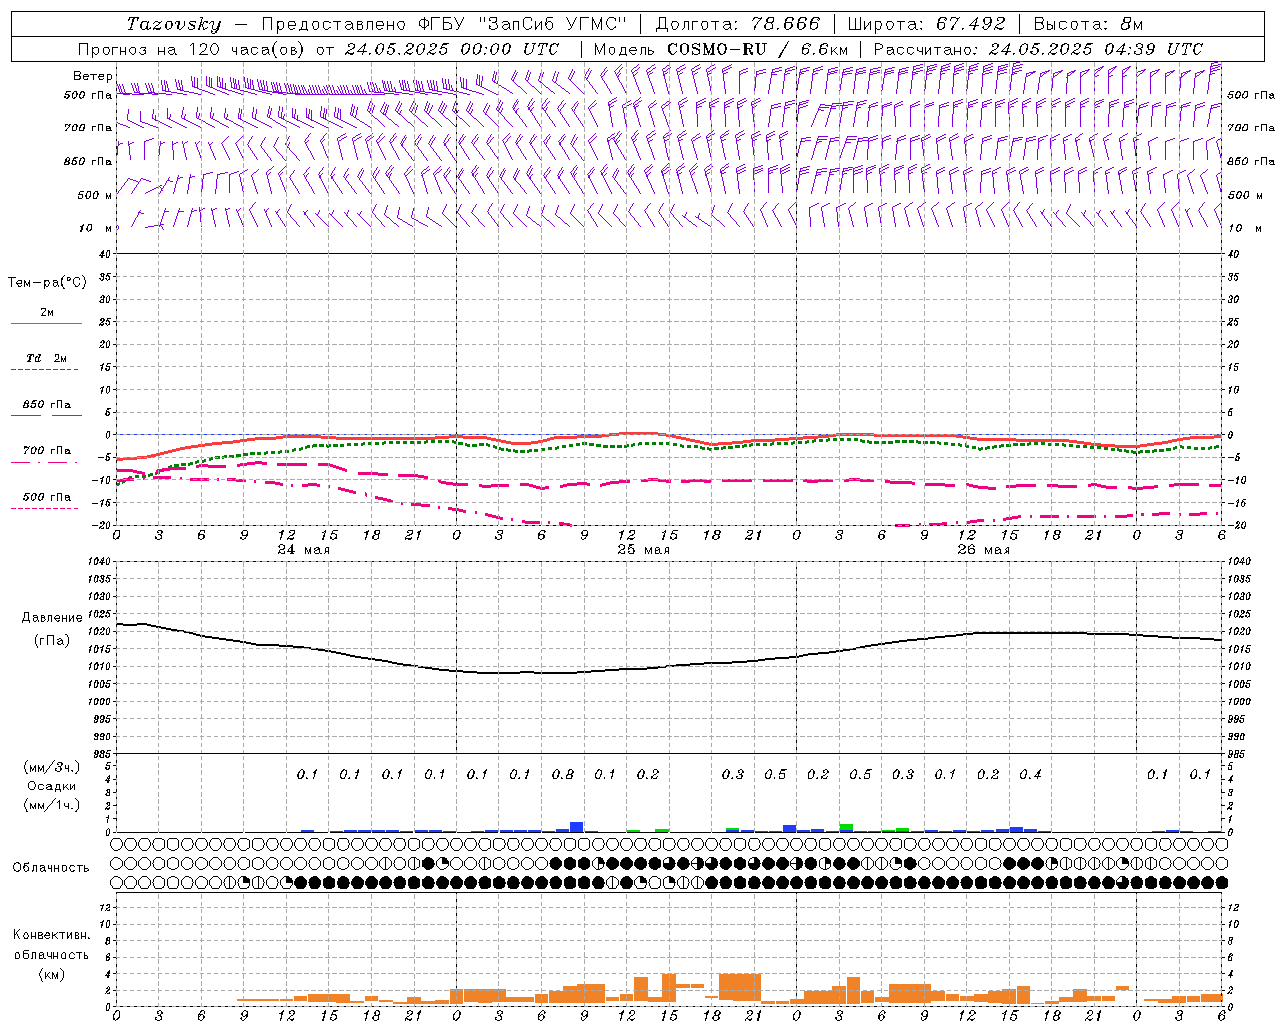
Task: Click the model name "Модель COSMO-RU / 6.6км"
Action: pos(720,49)
